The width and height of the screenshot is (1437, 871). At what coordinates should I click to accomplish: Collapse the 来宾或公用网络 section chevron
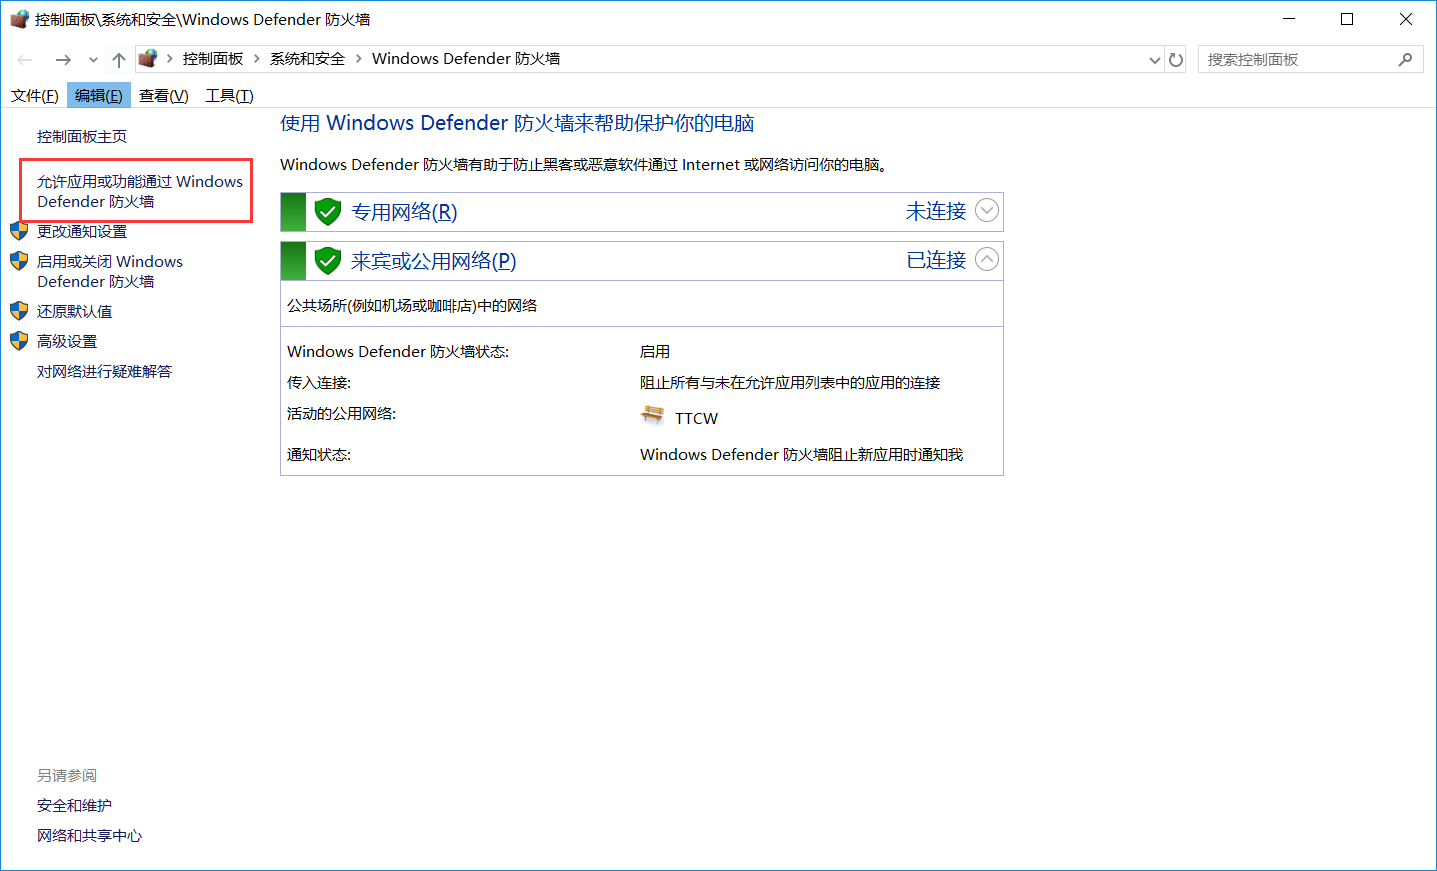(x=987, y=260)
